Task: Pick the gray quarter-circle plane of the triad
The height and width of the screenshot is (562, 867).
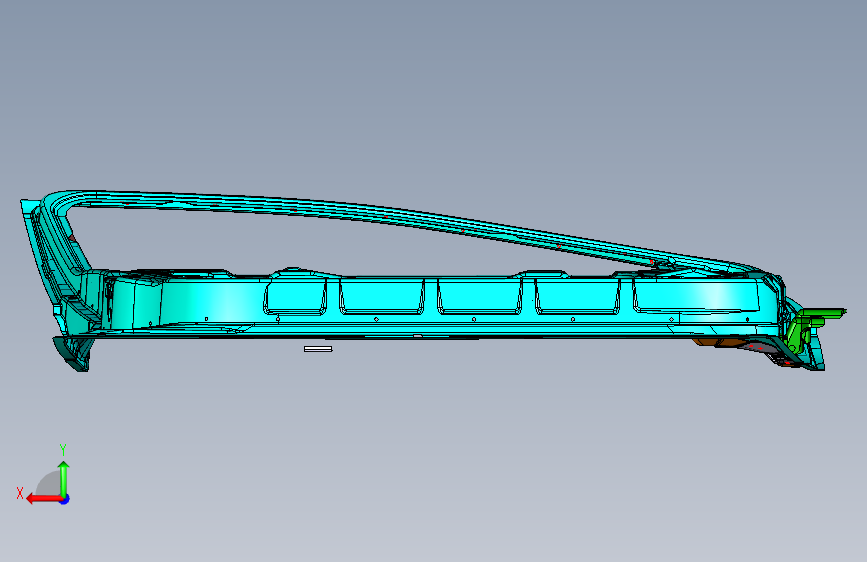Action: 49,483
